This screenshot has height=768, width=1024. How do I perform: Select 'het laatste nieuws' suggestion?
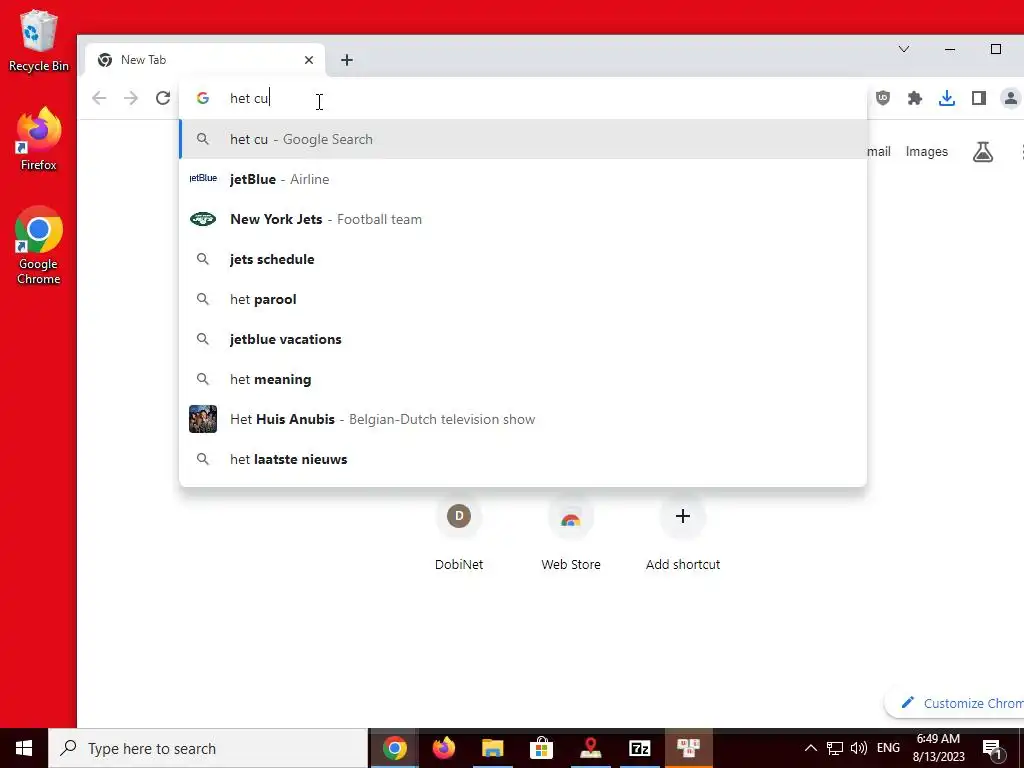523,459
